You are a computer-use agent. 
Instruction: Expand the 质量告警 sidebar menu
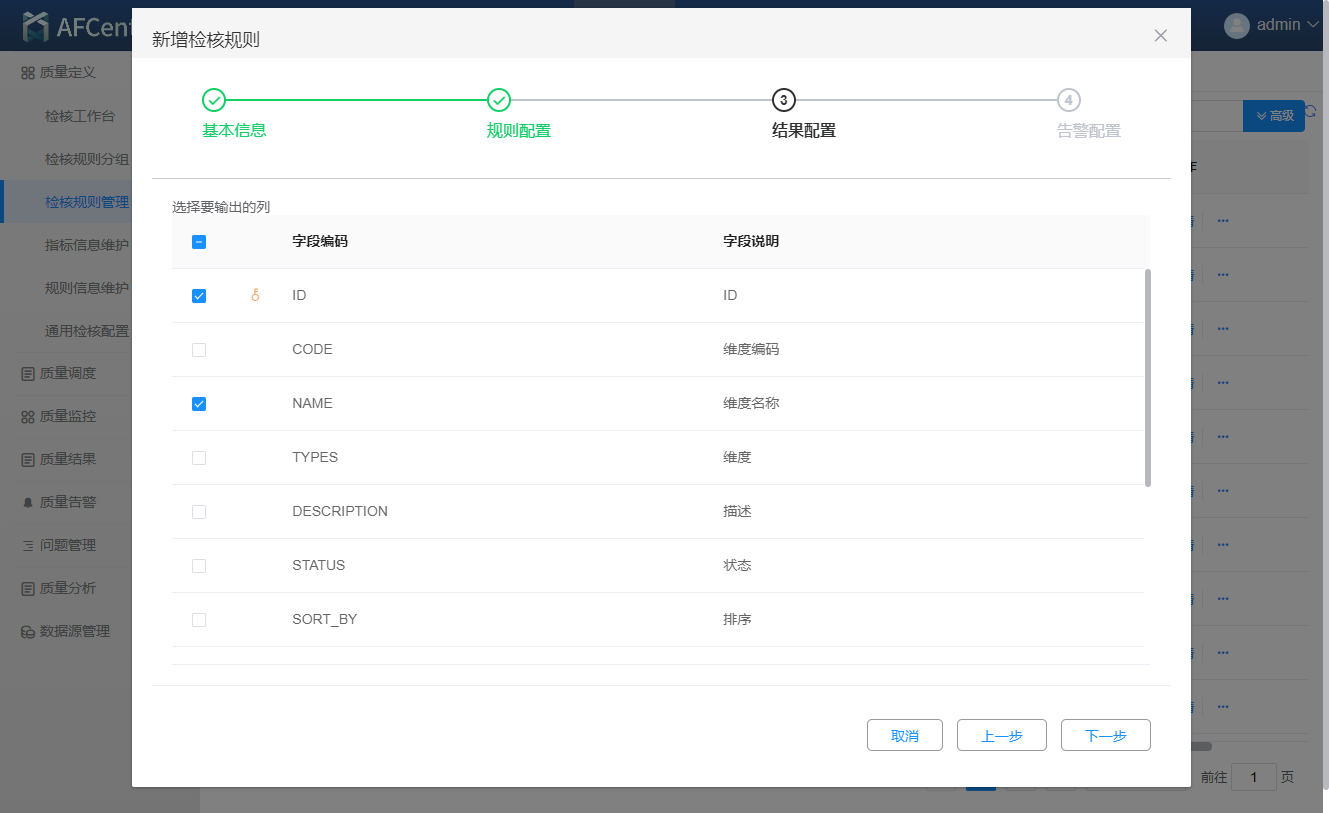pos(66,502)
